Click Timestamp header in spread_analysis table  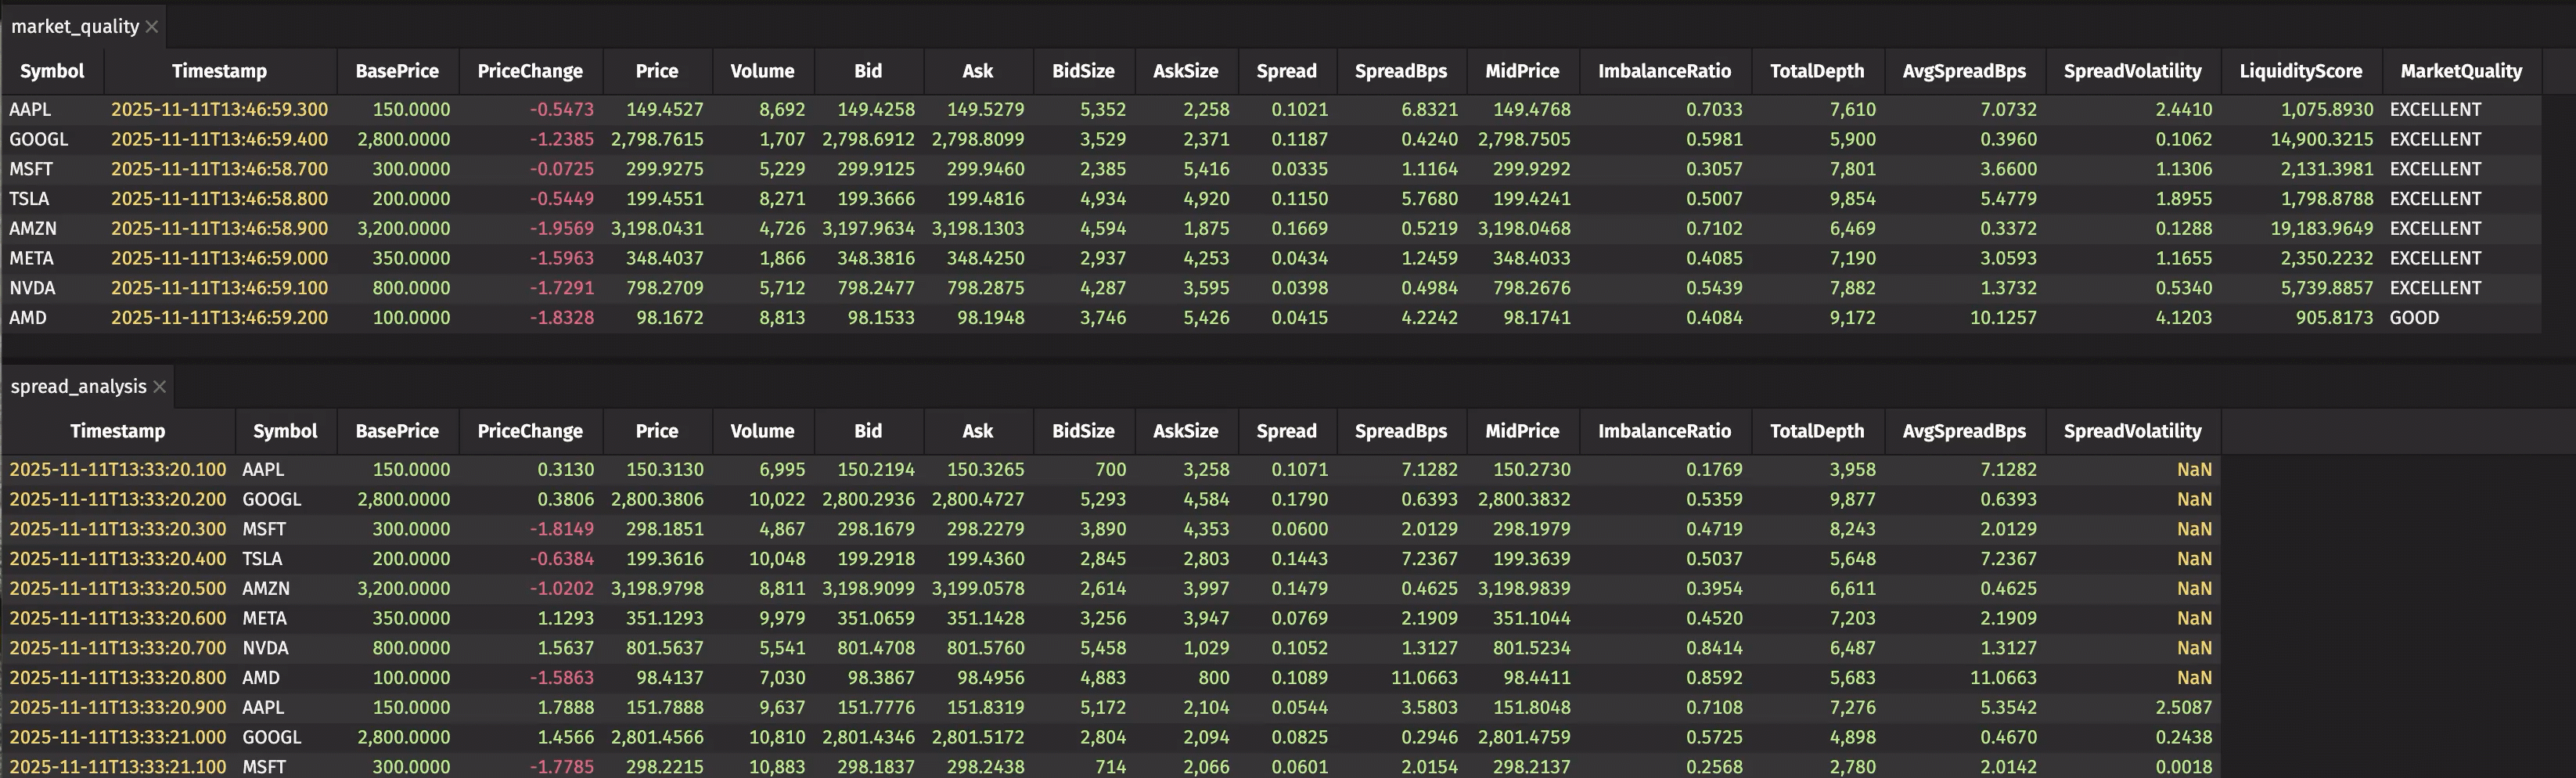pos(117,431)
